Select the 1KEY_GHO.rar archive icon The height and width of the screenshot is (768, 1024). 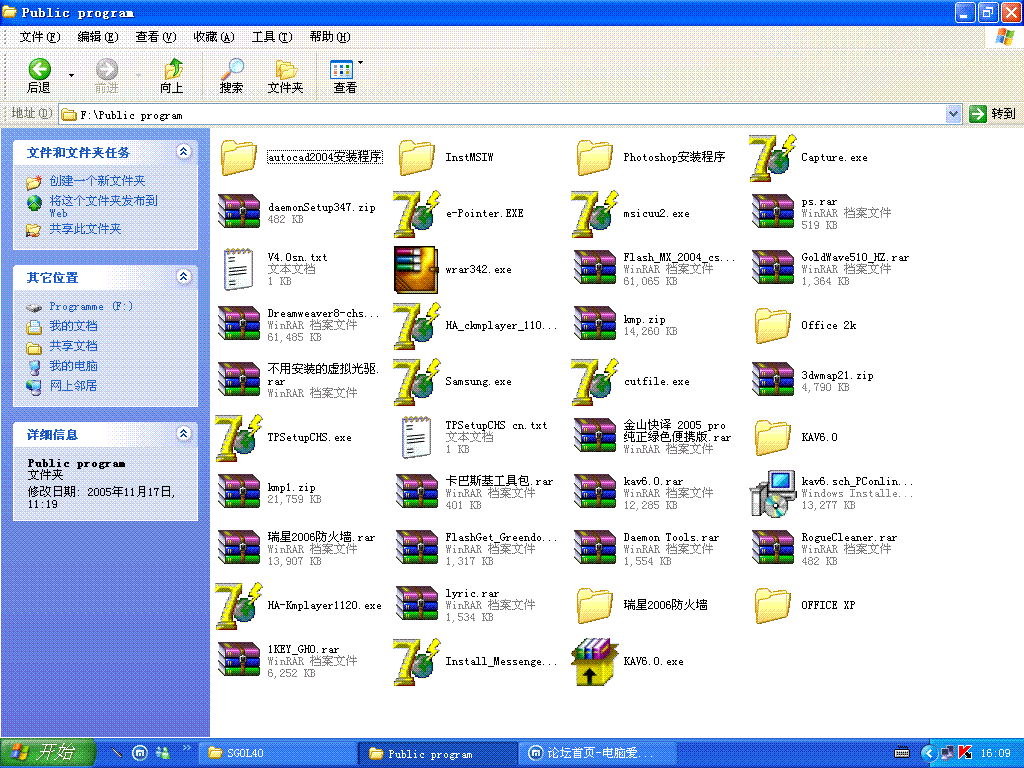[x=238, y=661]
